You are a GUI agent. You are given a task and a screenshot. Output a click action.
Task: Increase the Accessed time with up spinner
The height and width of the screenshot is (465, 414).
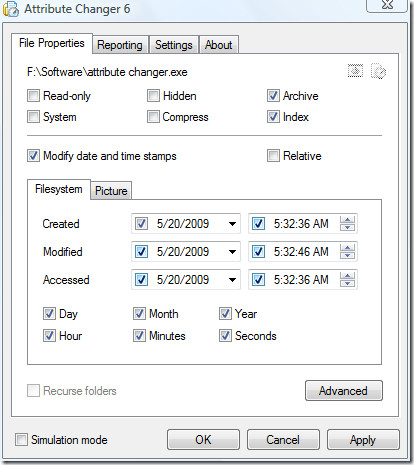[347, 276]
